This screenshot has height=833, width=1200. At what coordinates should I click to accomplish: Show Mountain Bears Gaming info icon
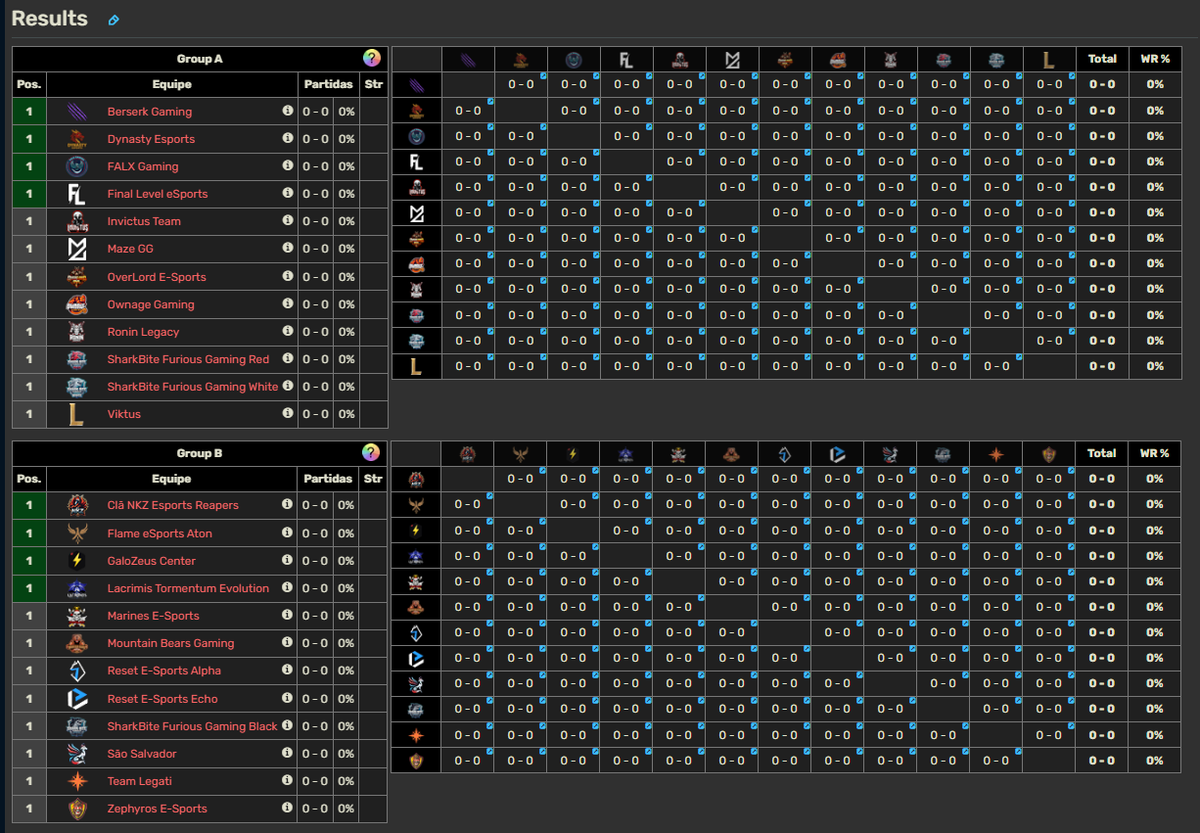pos(288,643)
